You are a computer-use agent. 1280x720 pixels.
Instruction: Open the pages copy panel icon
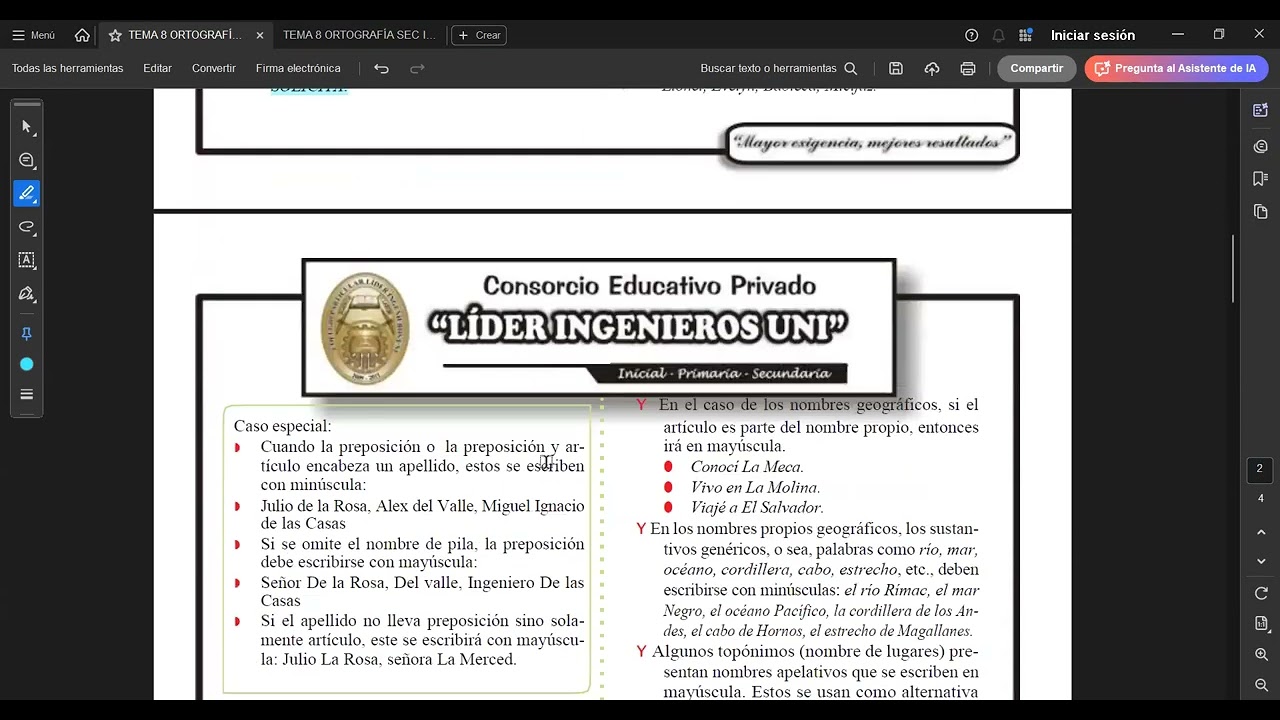click(1260, 212)
